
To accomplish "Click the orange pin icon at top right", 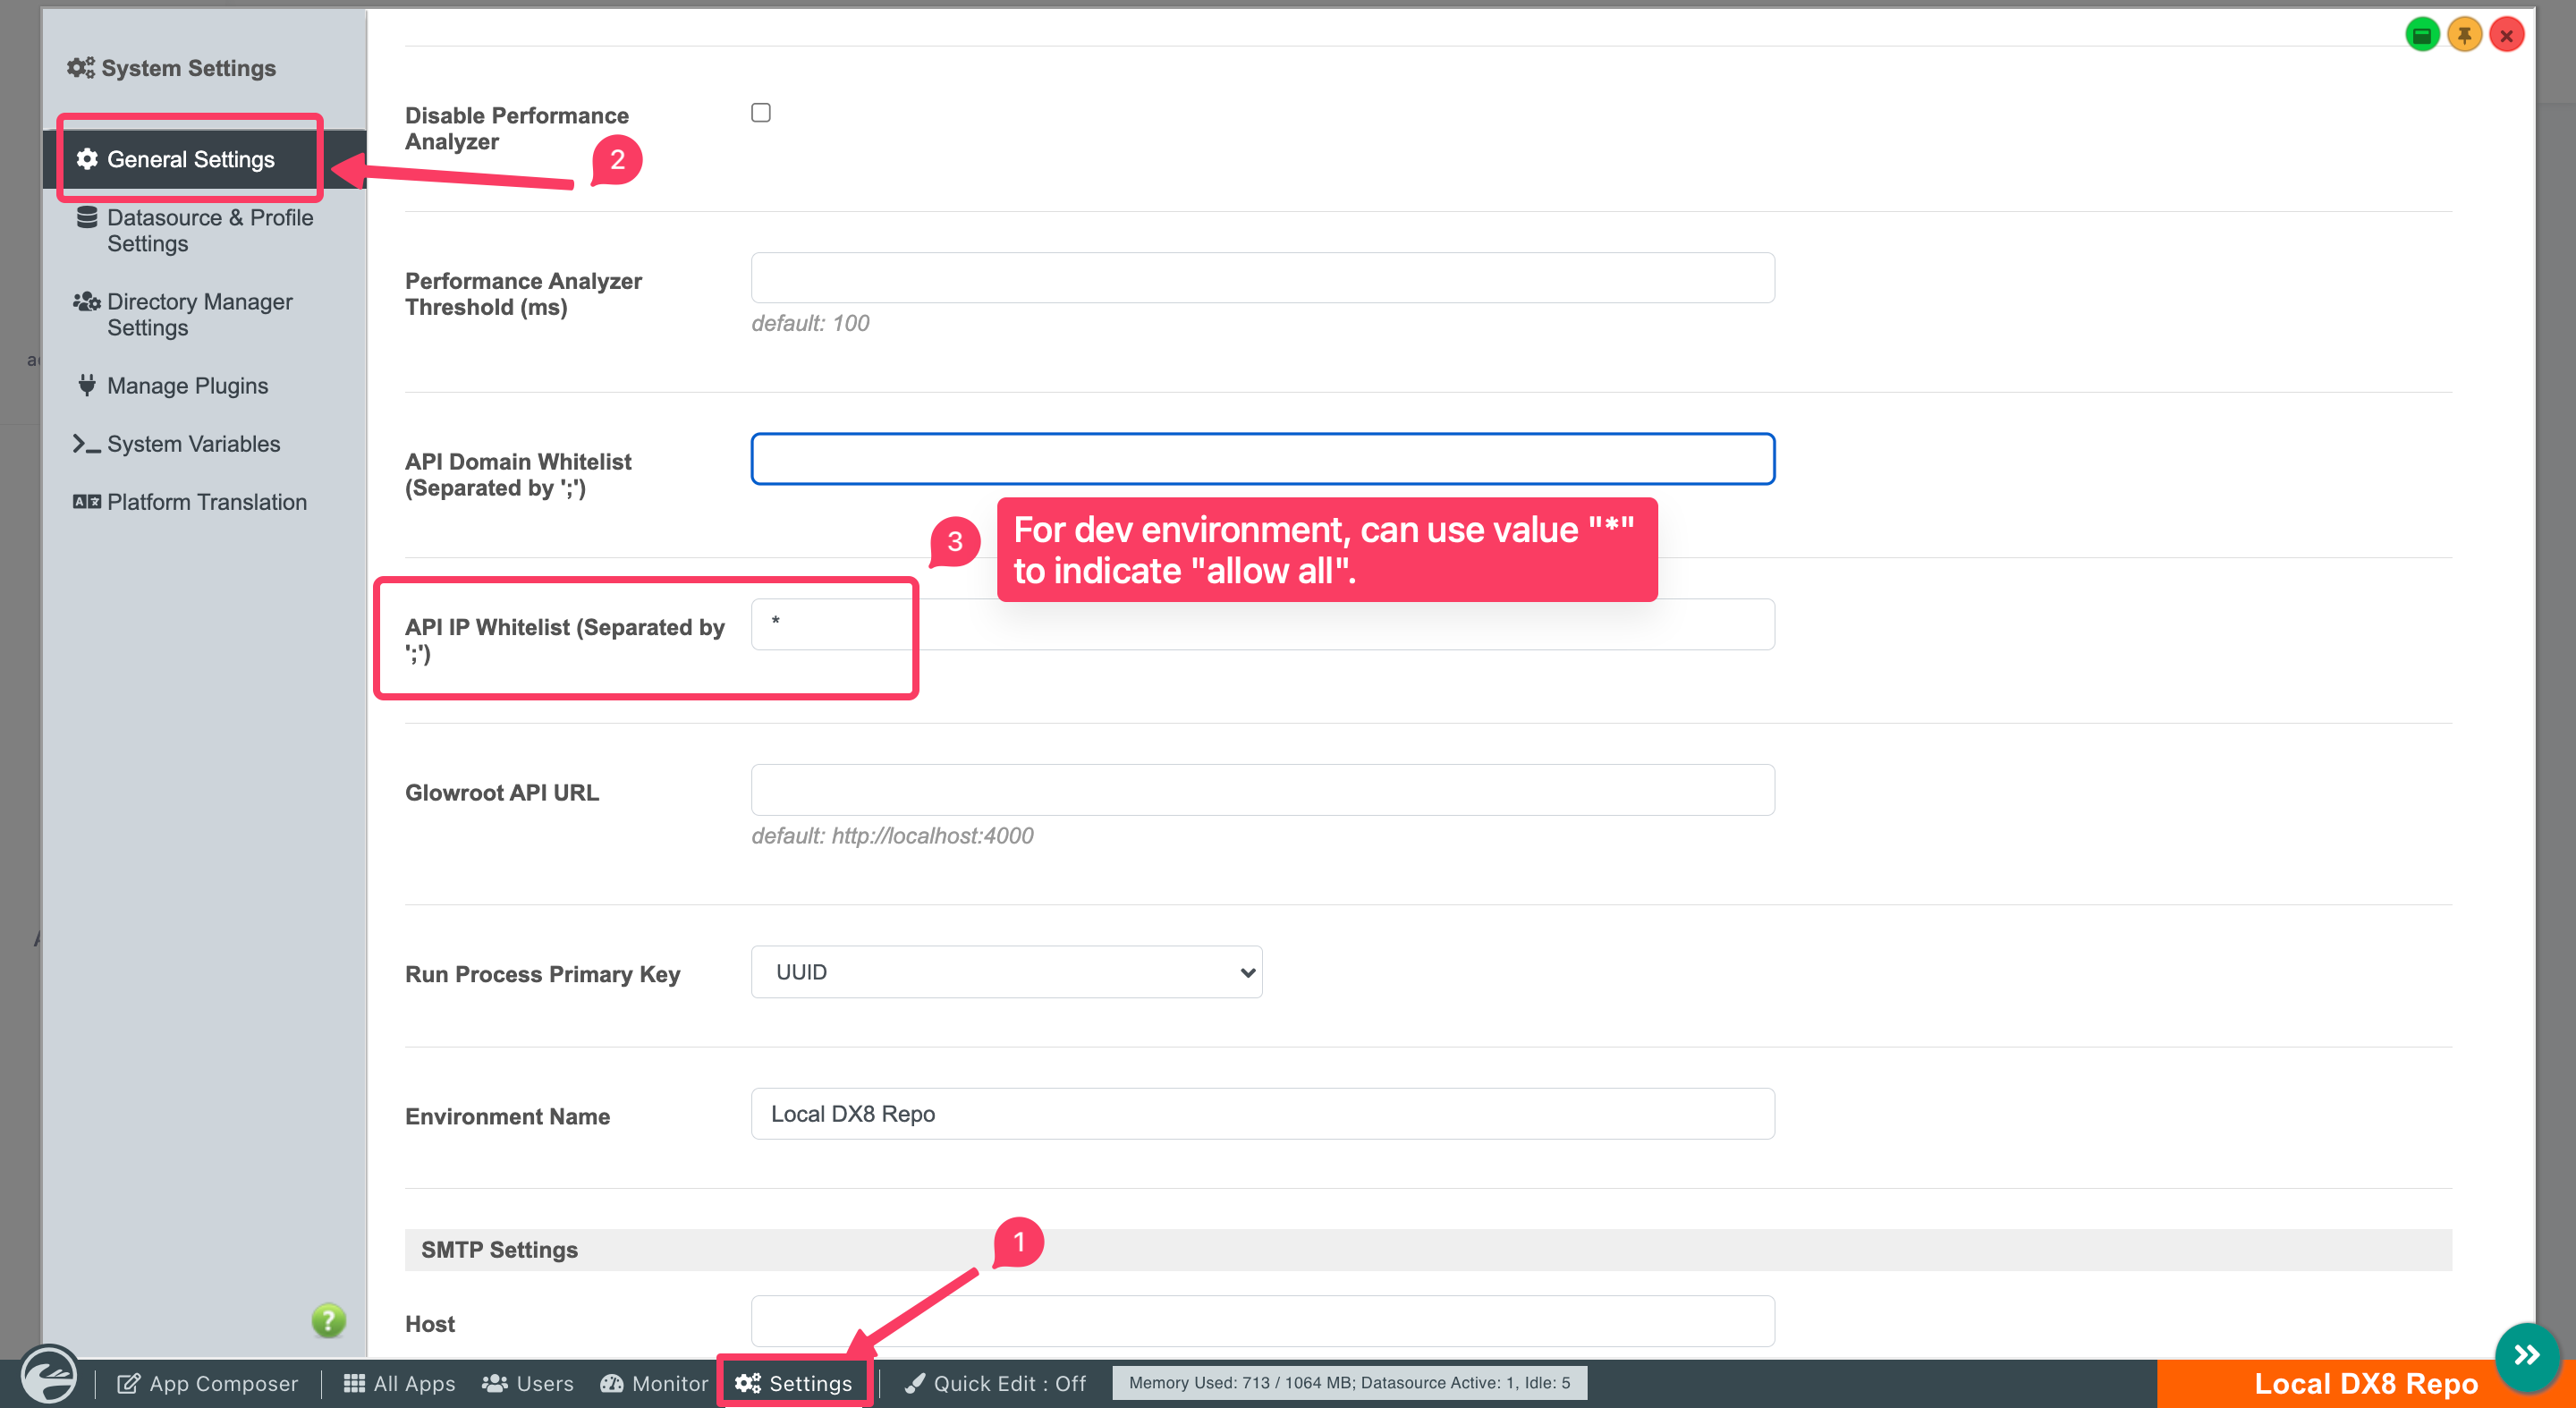I will (x=2464, y=36).
